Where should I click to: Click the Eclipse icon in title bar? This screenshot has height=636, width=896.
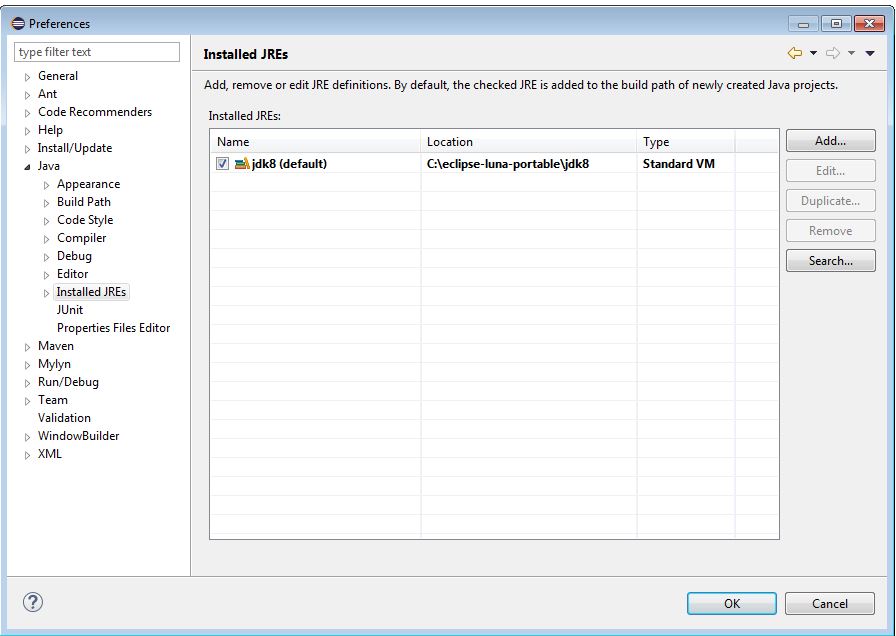click(x=18, y=23)
